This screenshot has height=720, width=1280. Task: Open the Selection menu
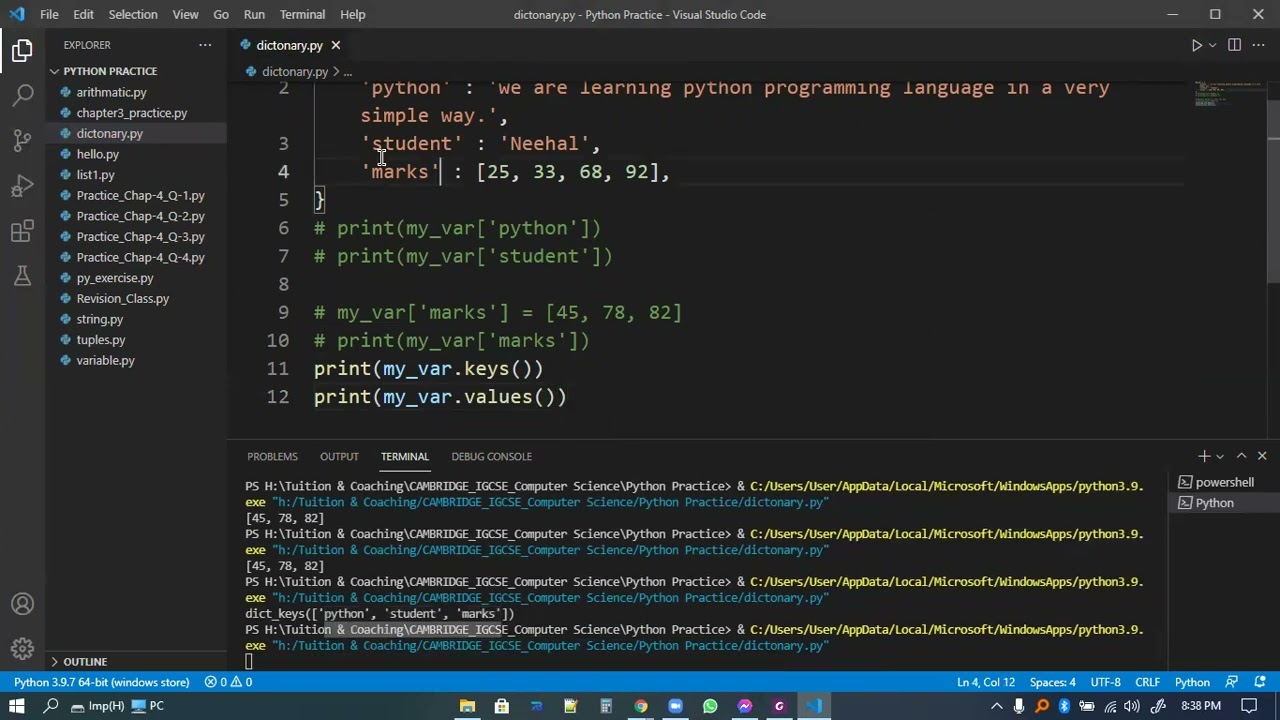[133, 14]
